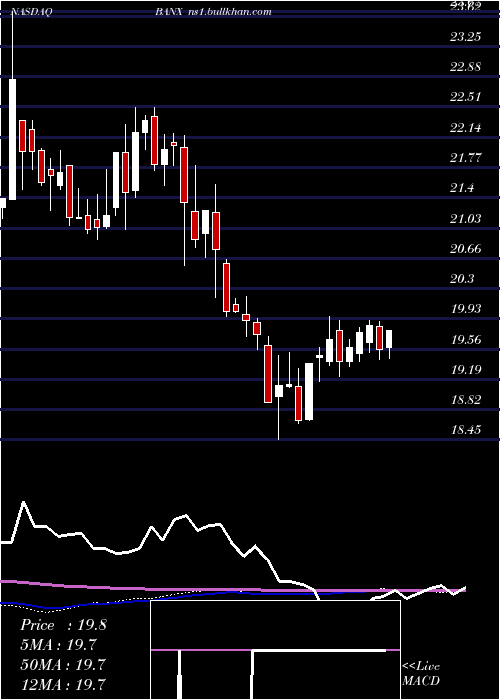500x700 pixels.
Task: Click the last white candlestick on the right
Action: (389, 339)
